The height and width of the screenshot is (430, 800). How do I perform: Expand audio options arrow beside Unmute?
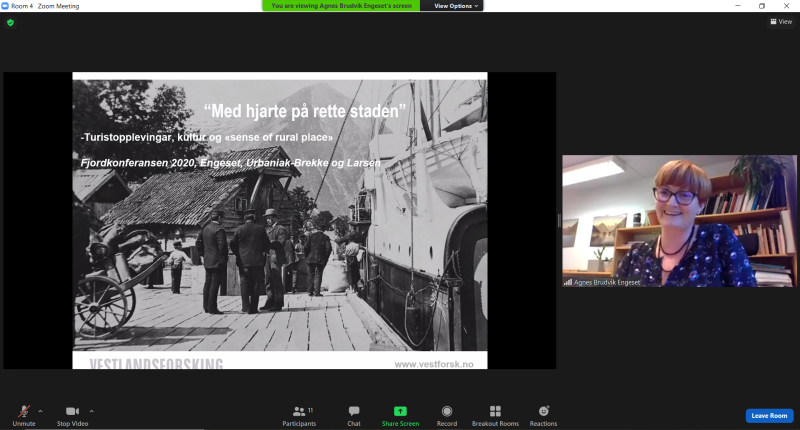[x=40, y=411]
